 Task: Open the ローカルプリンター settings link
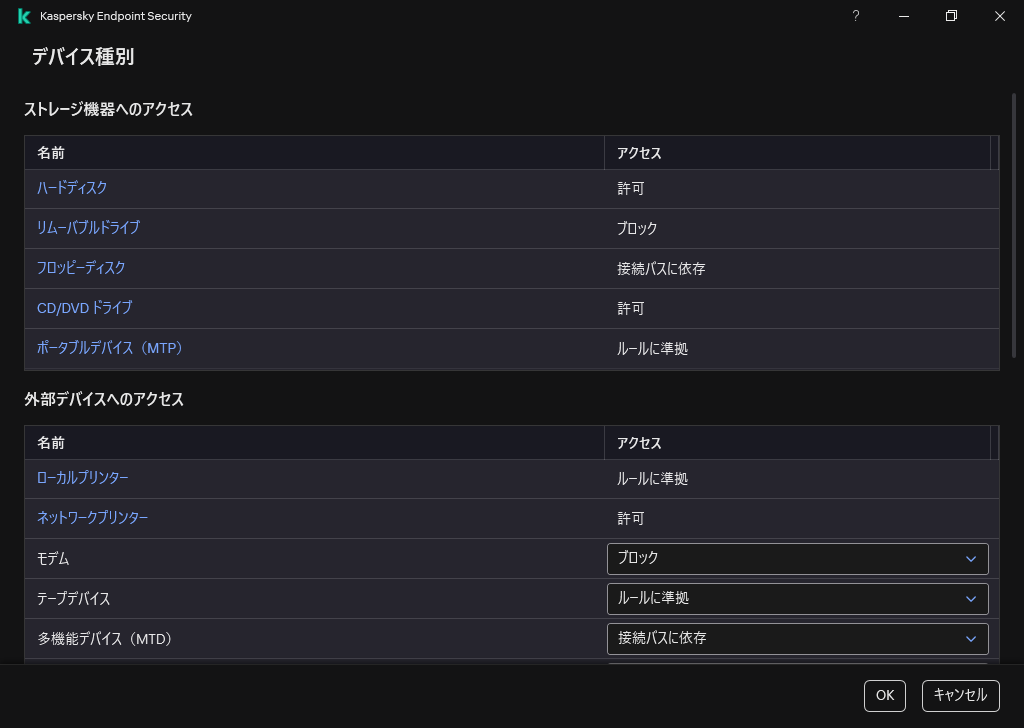[x=83, y=478]
